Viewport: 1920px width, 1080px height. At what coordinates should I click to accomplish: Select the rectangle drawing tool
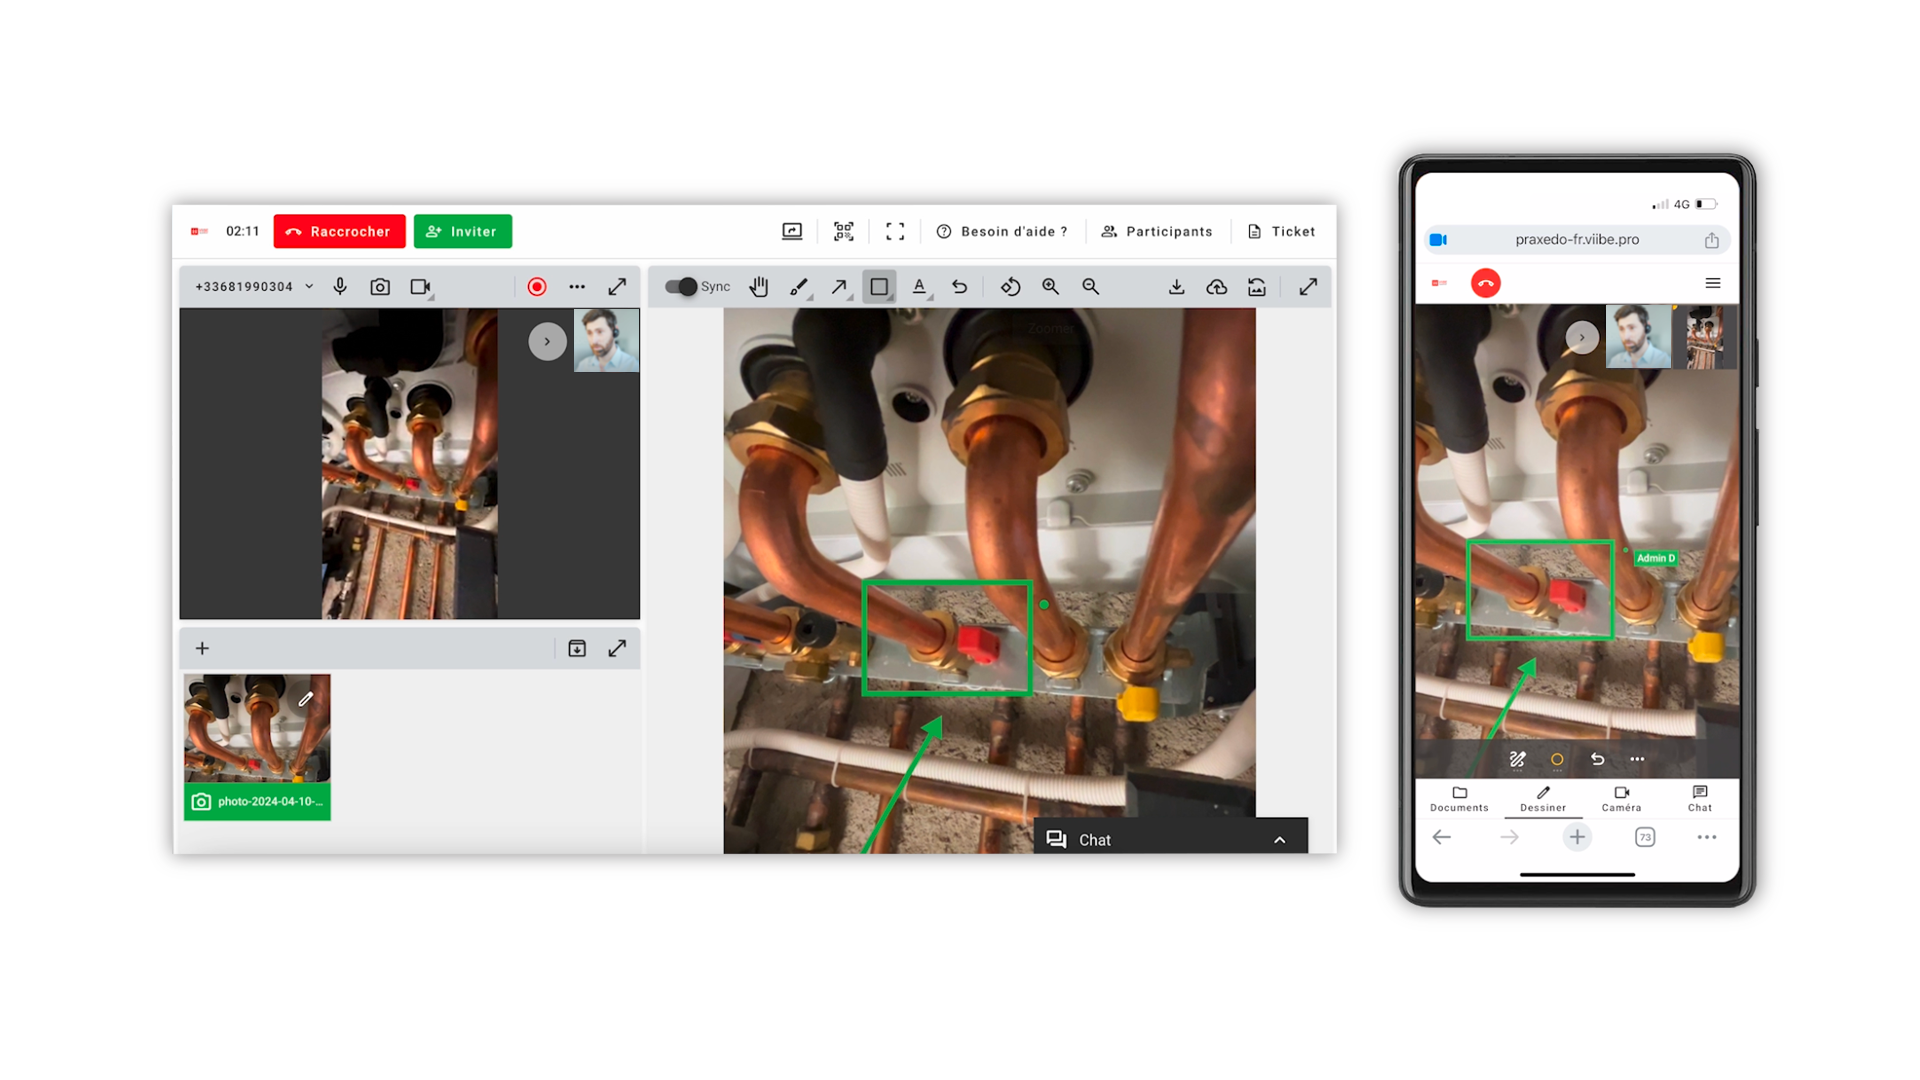pos(879,287)
